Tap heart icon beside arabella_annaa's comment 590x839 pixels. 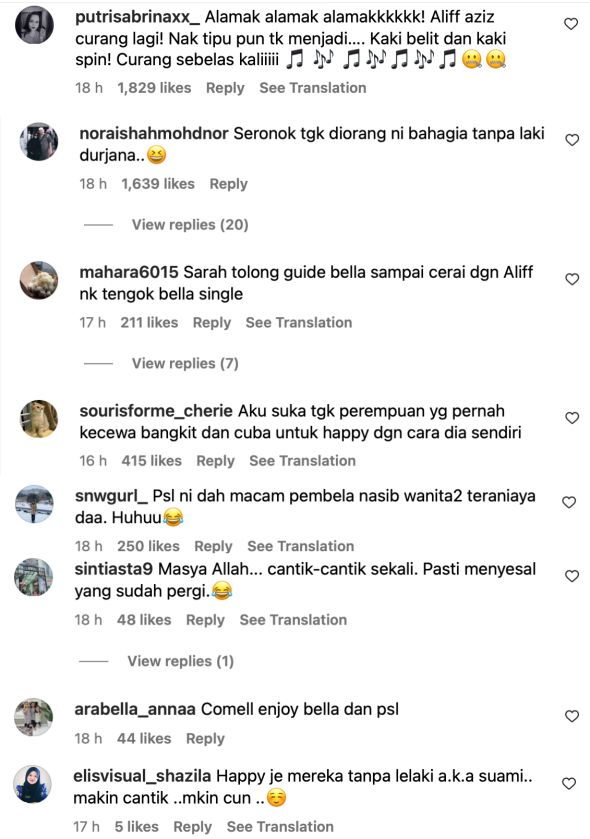[572, 716]
